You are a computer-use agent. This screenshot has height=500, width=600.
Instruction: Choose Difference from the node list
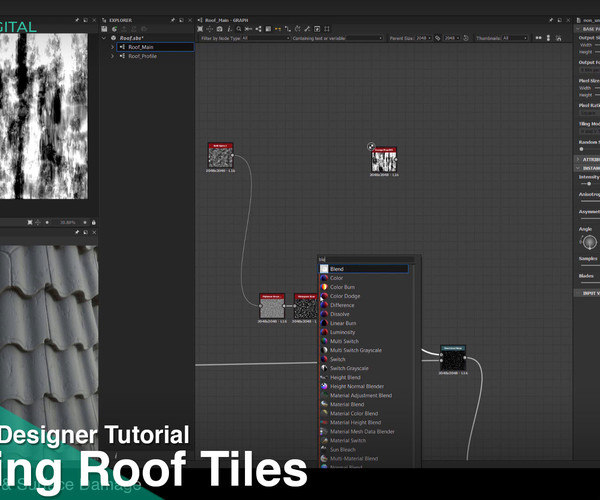click(x=342, y=305)
